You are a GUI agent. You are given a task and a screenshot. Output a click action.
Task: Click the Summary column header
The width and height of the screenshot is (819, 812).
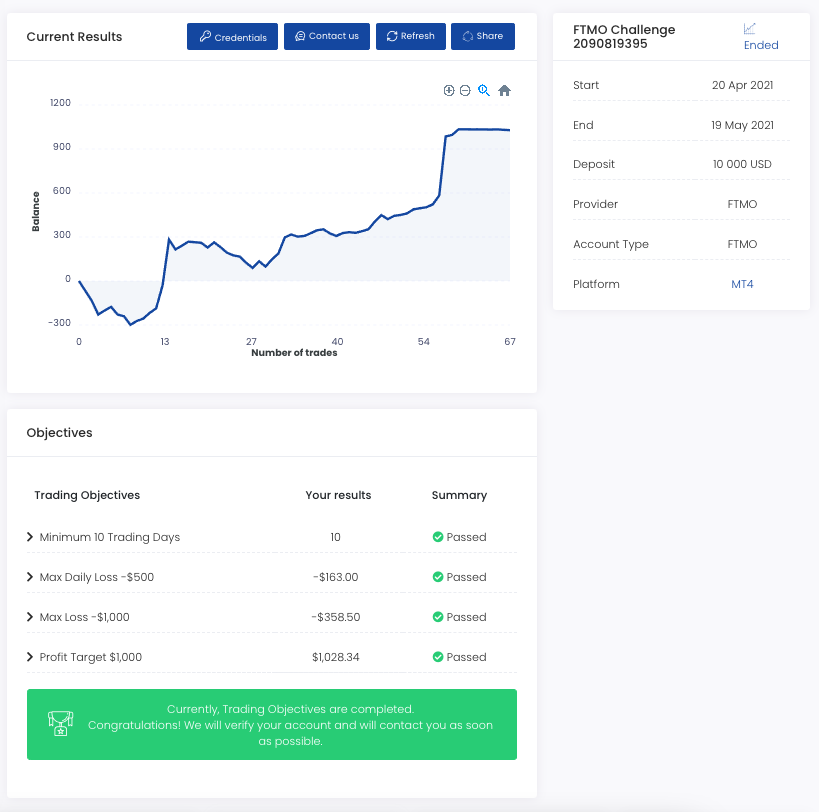click(x=459, y=495)
